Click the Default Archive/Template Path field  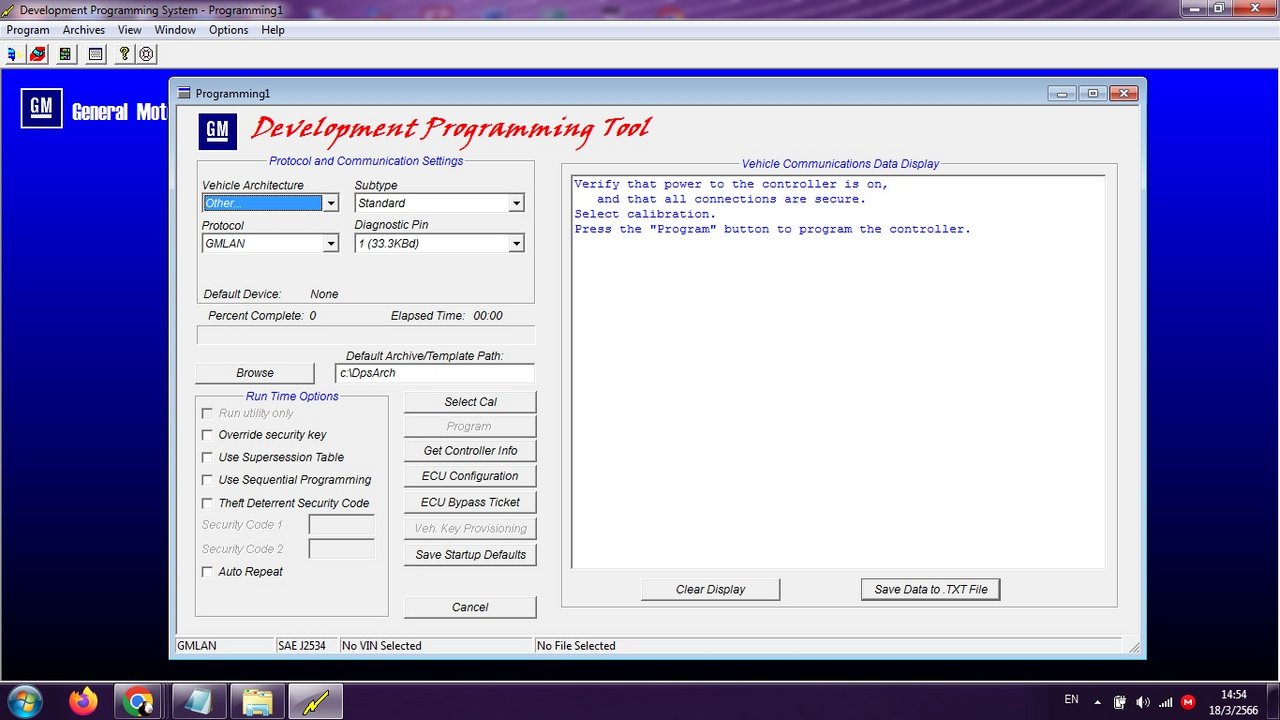[435, 373]
